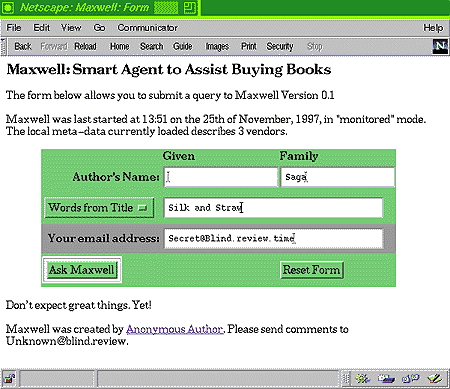Screen dimensions: 450x389
Task: Open the Mailbox icon in component bar
Action: click(386, 379)
